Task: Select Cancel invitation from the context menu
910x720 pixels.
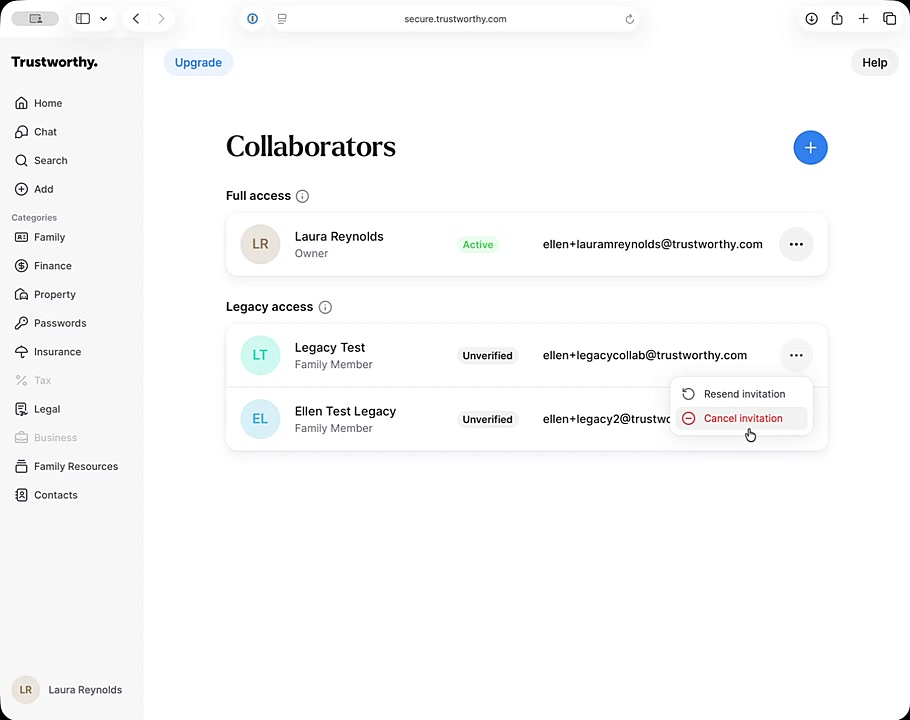Action: 742,418
